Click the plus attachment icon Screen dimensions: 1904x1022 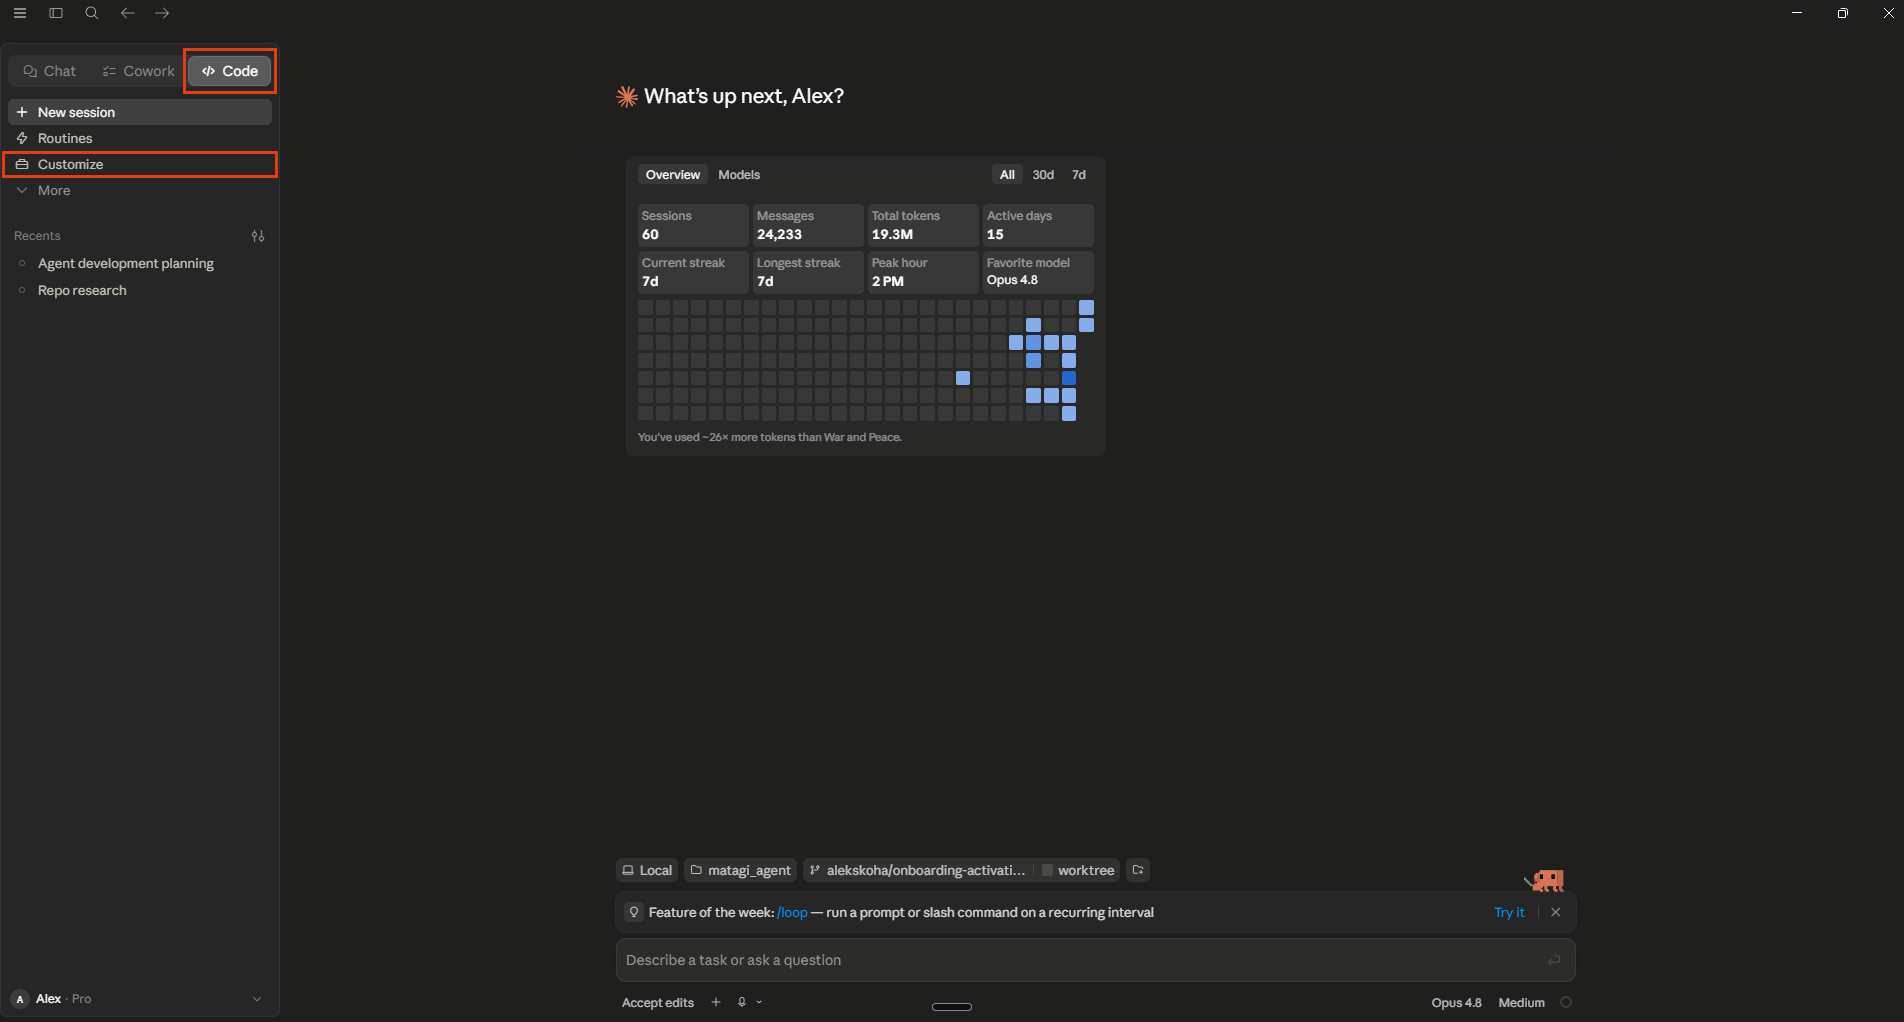point(716,1002)
